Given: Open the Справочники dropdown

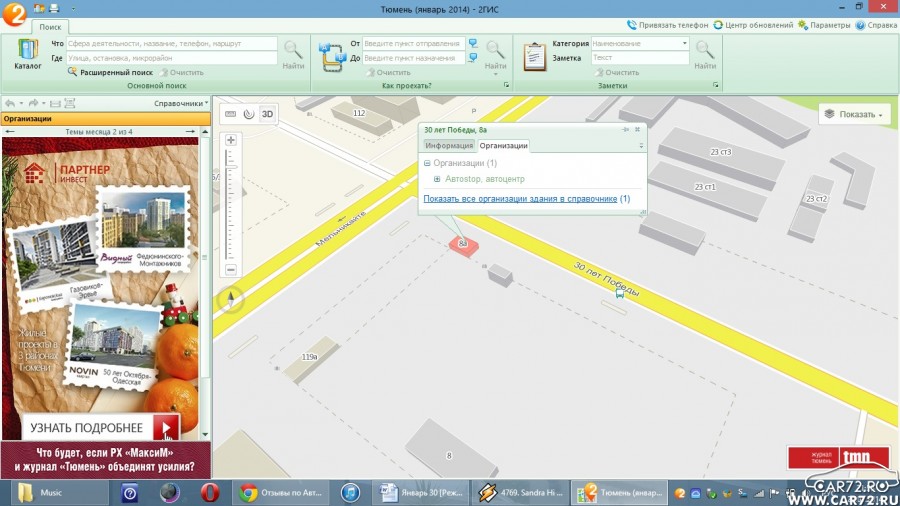Looking at the screenshot, I should (181, 103).
